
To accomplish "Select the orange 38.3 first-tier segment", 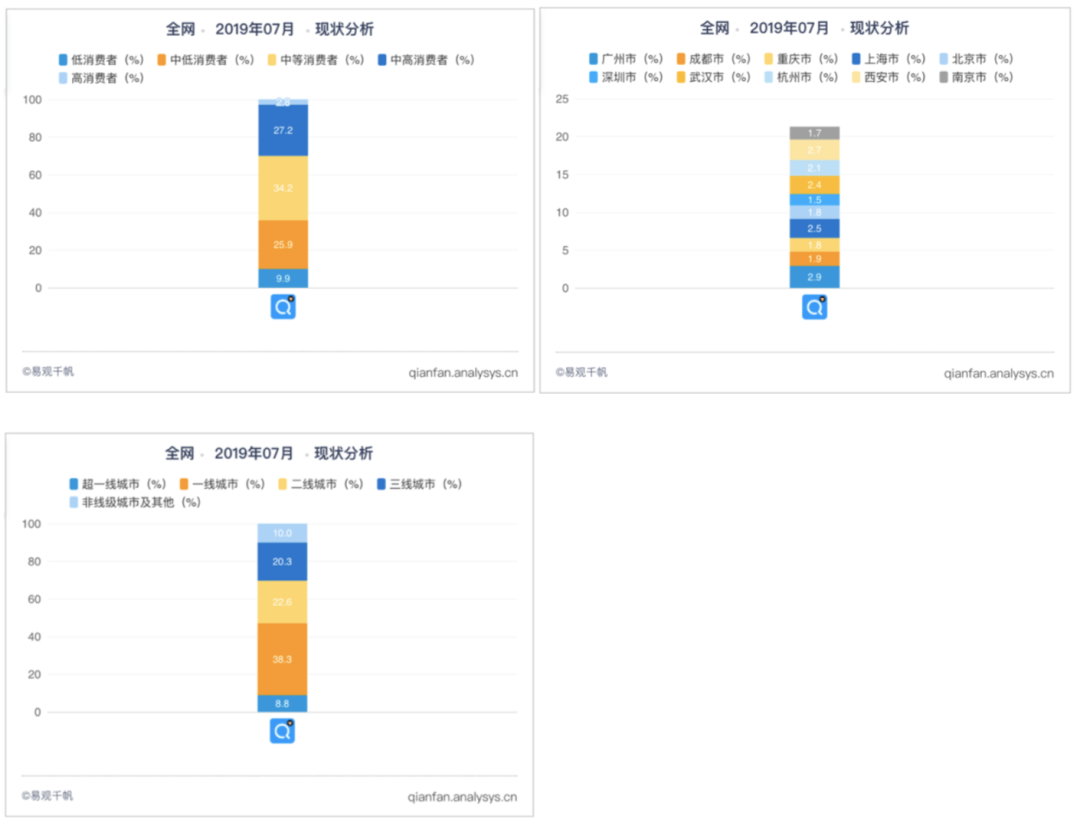I will (282, 659).
